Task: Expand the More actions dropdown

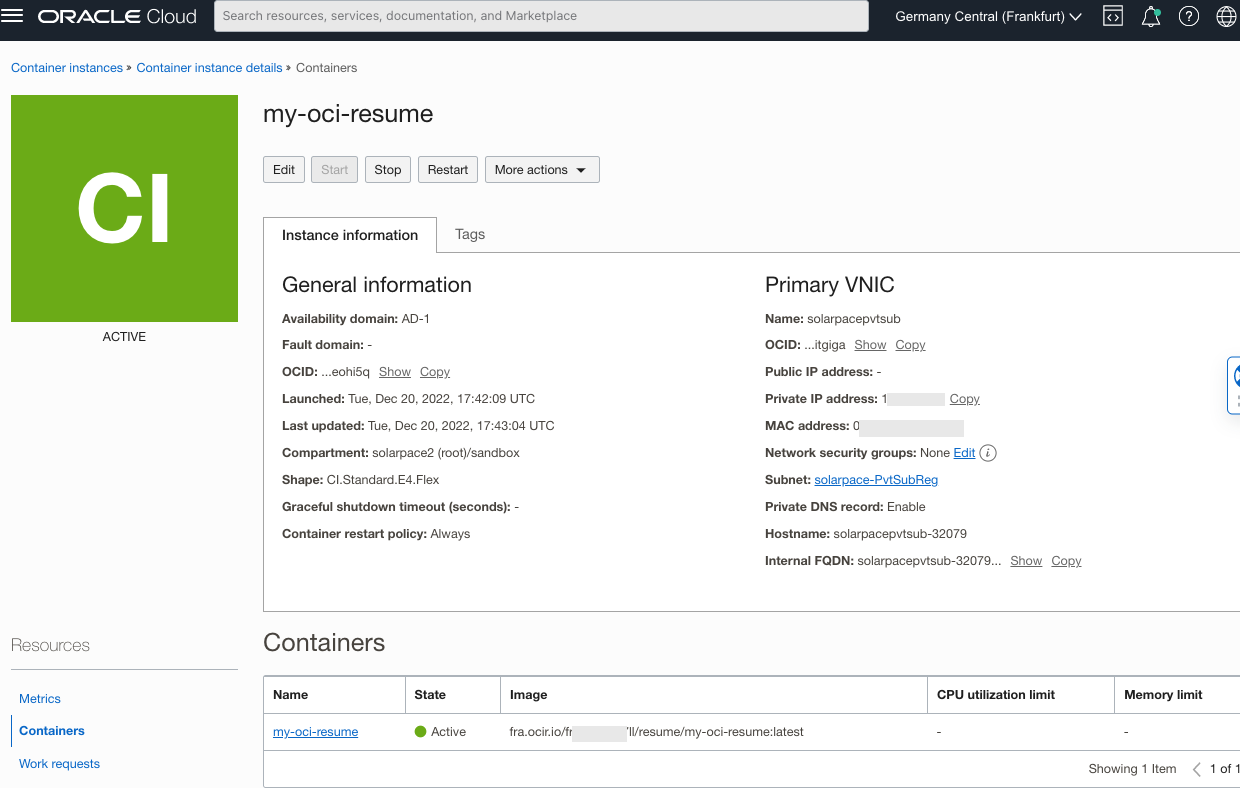Action: (x=542, y=170)
